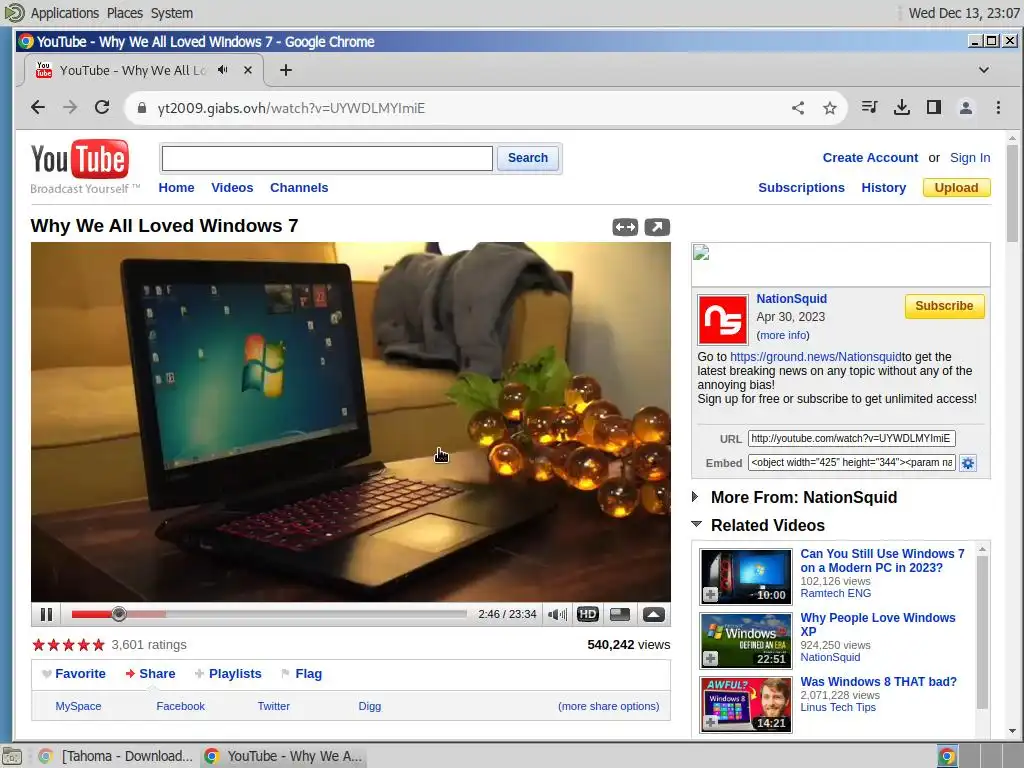
Task: Add Was Windows 8 THAT bad to queue
Action: tap(711, 722)
